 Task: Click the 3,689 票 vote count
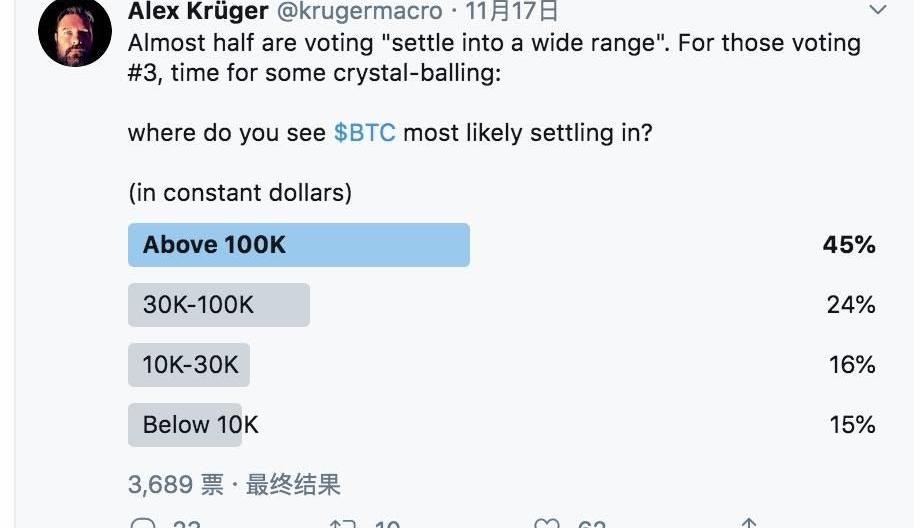click(175, 485)
